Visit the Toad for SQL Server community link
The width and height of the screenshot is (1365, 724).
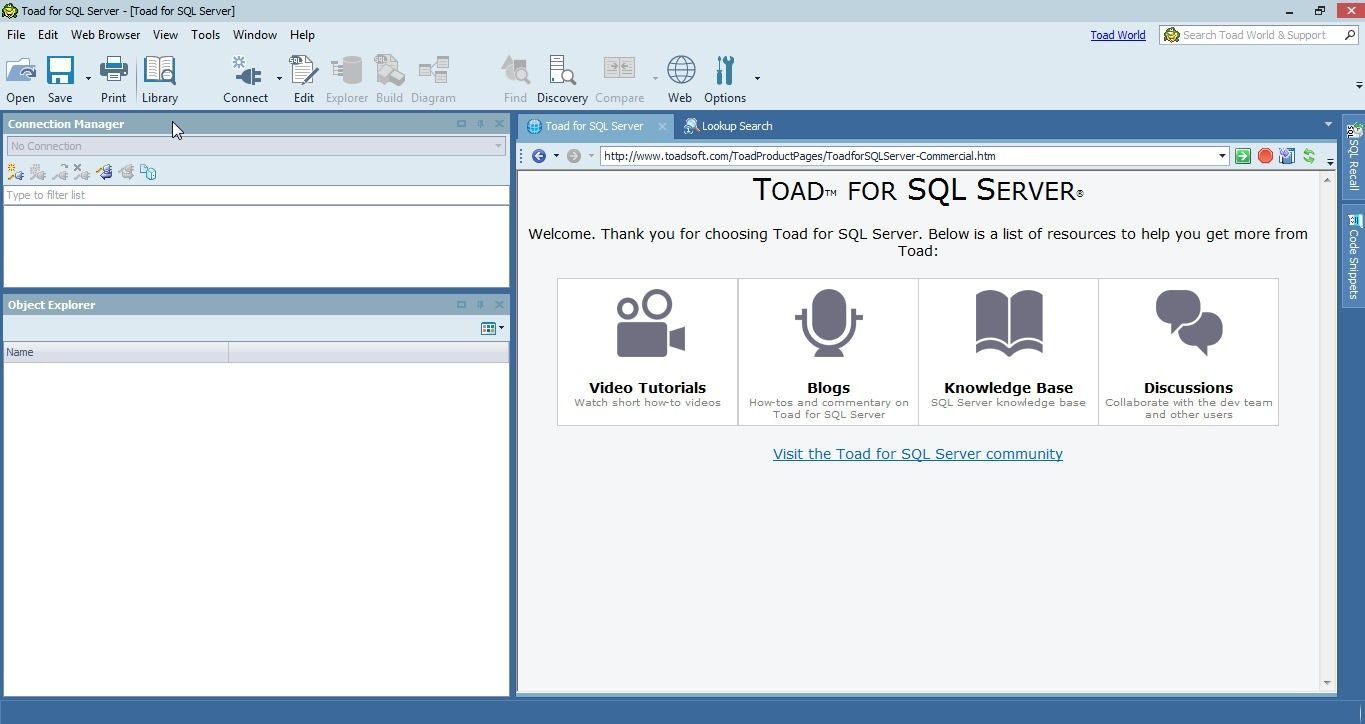tap(918, 454)
